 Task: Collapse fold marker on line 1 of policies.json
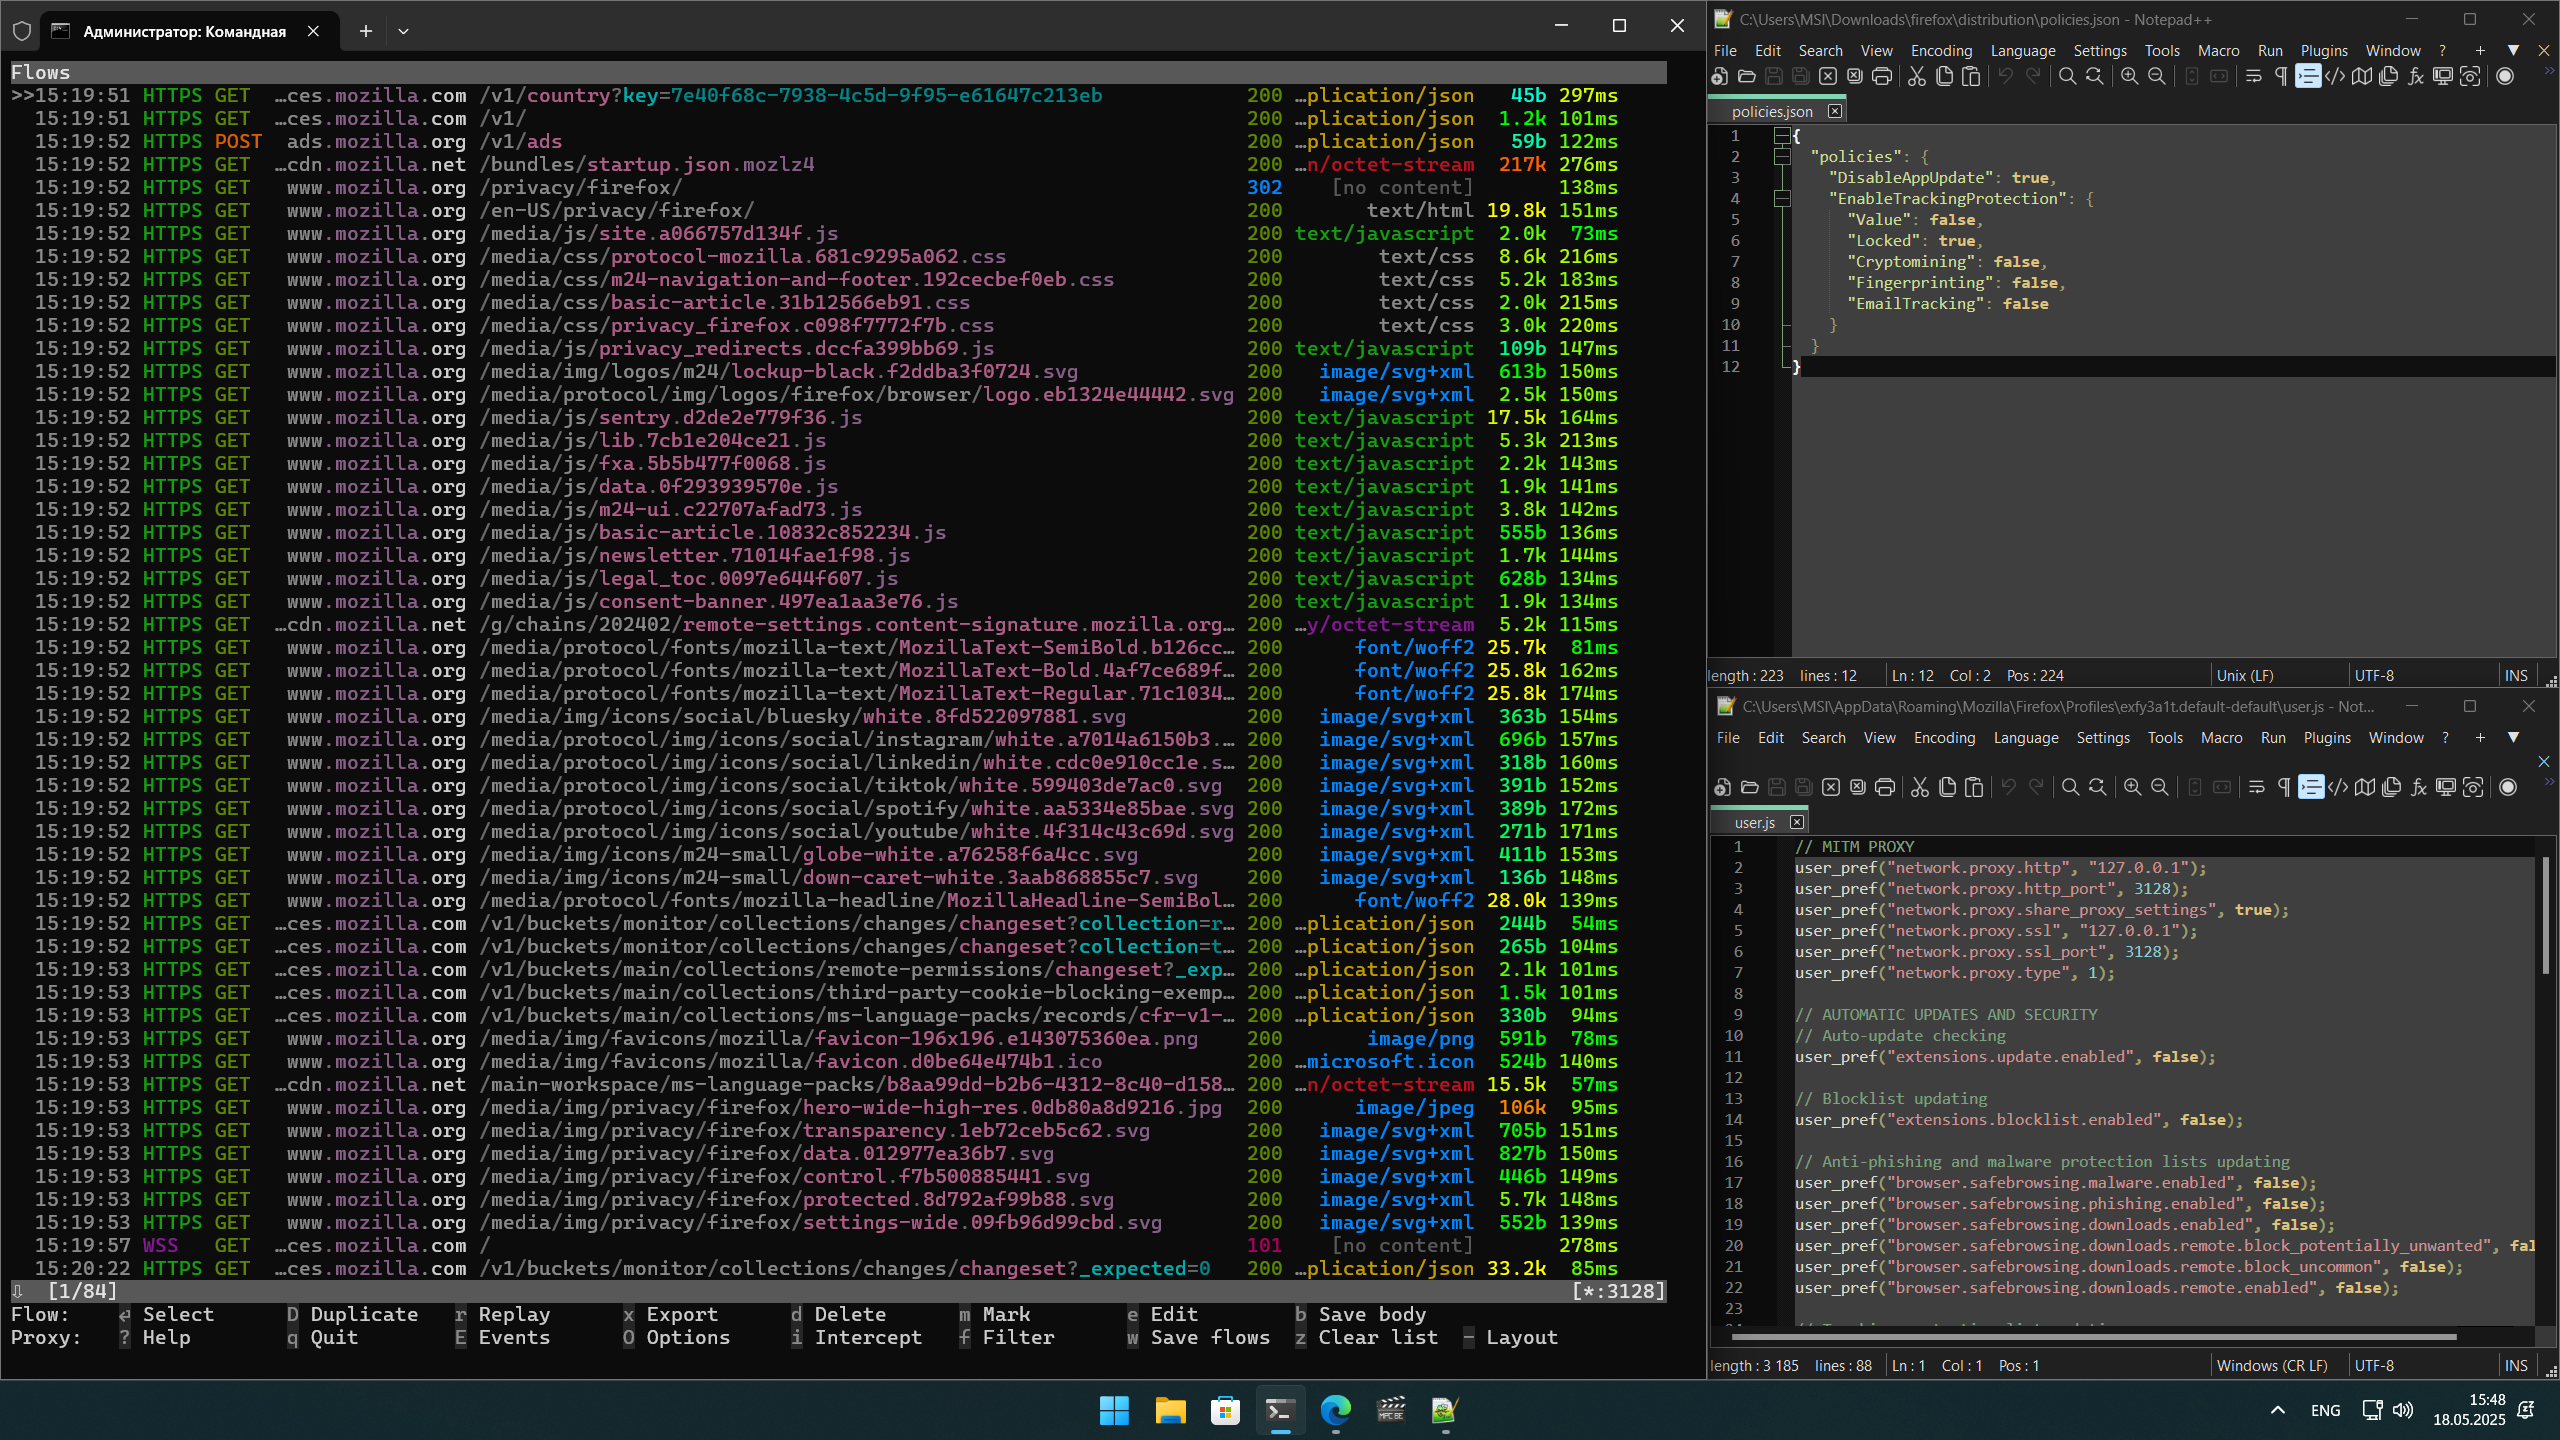click(1782, 135)
